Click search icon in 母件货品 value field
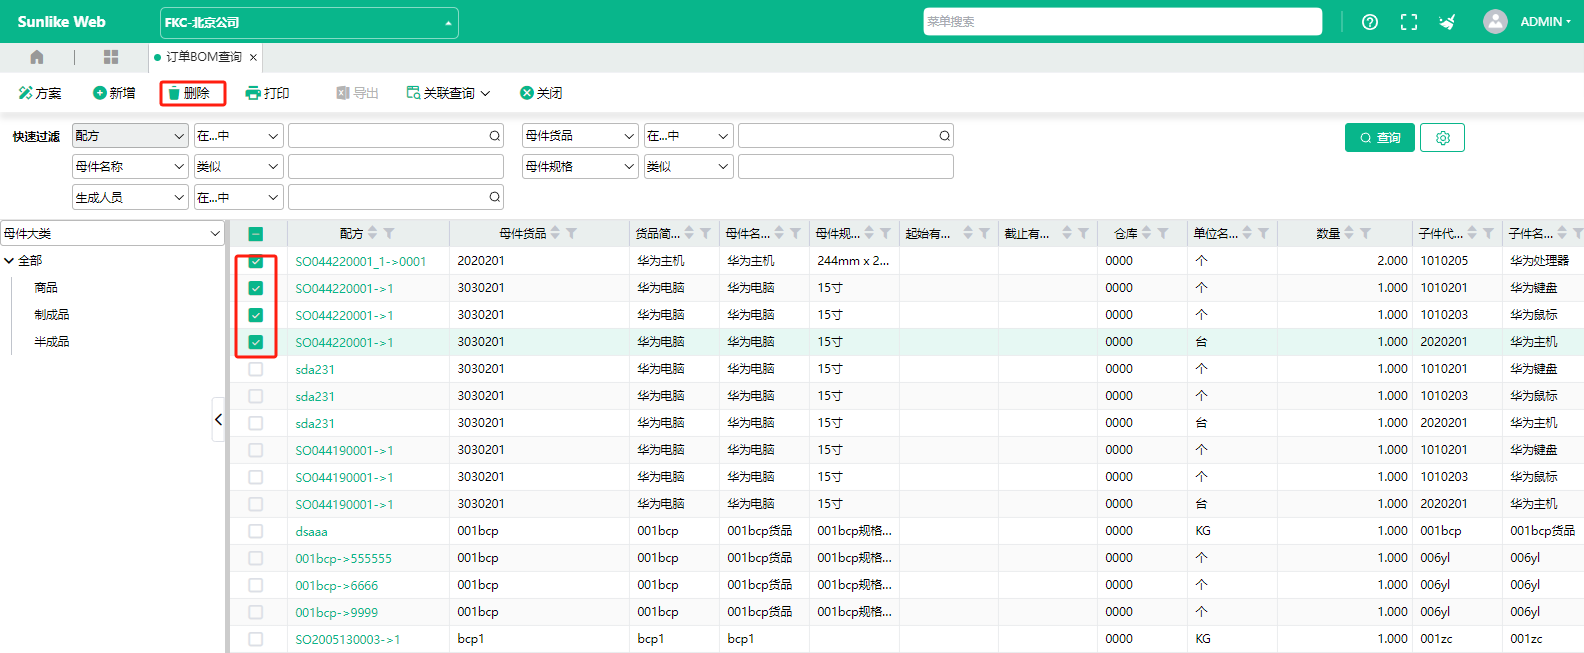This screenshot has width=1584, height=653. pyautogui.click(x=944, y=136)
